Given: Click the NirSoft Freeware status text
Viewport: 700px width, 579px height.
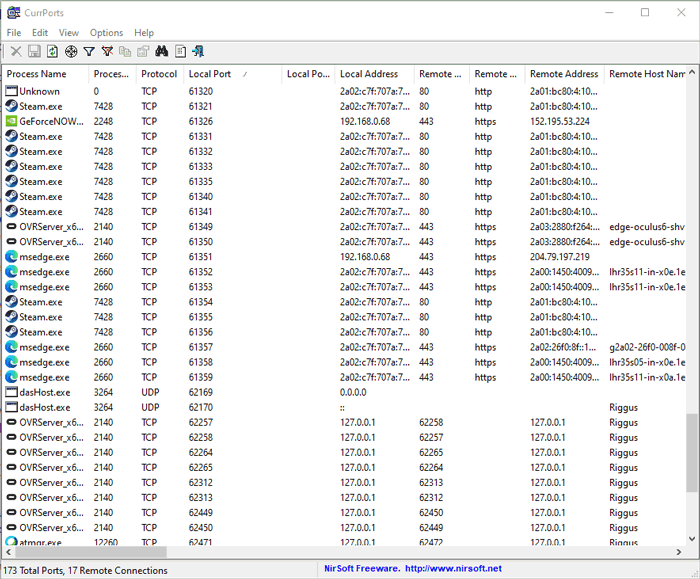Looking at the screenshot, I should pos(362,568).
